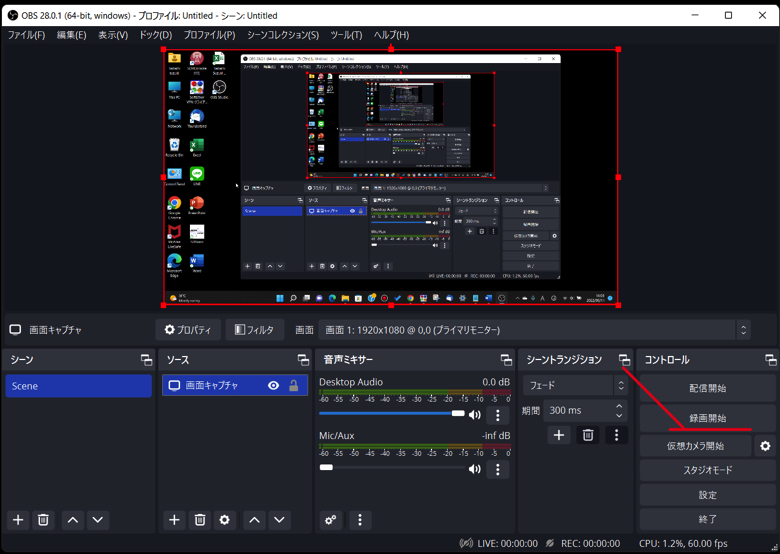Adjust Desktop Audio volume slider

(392, 413)
